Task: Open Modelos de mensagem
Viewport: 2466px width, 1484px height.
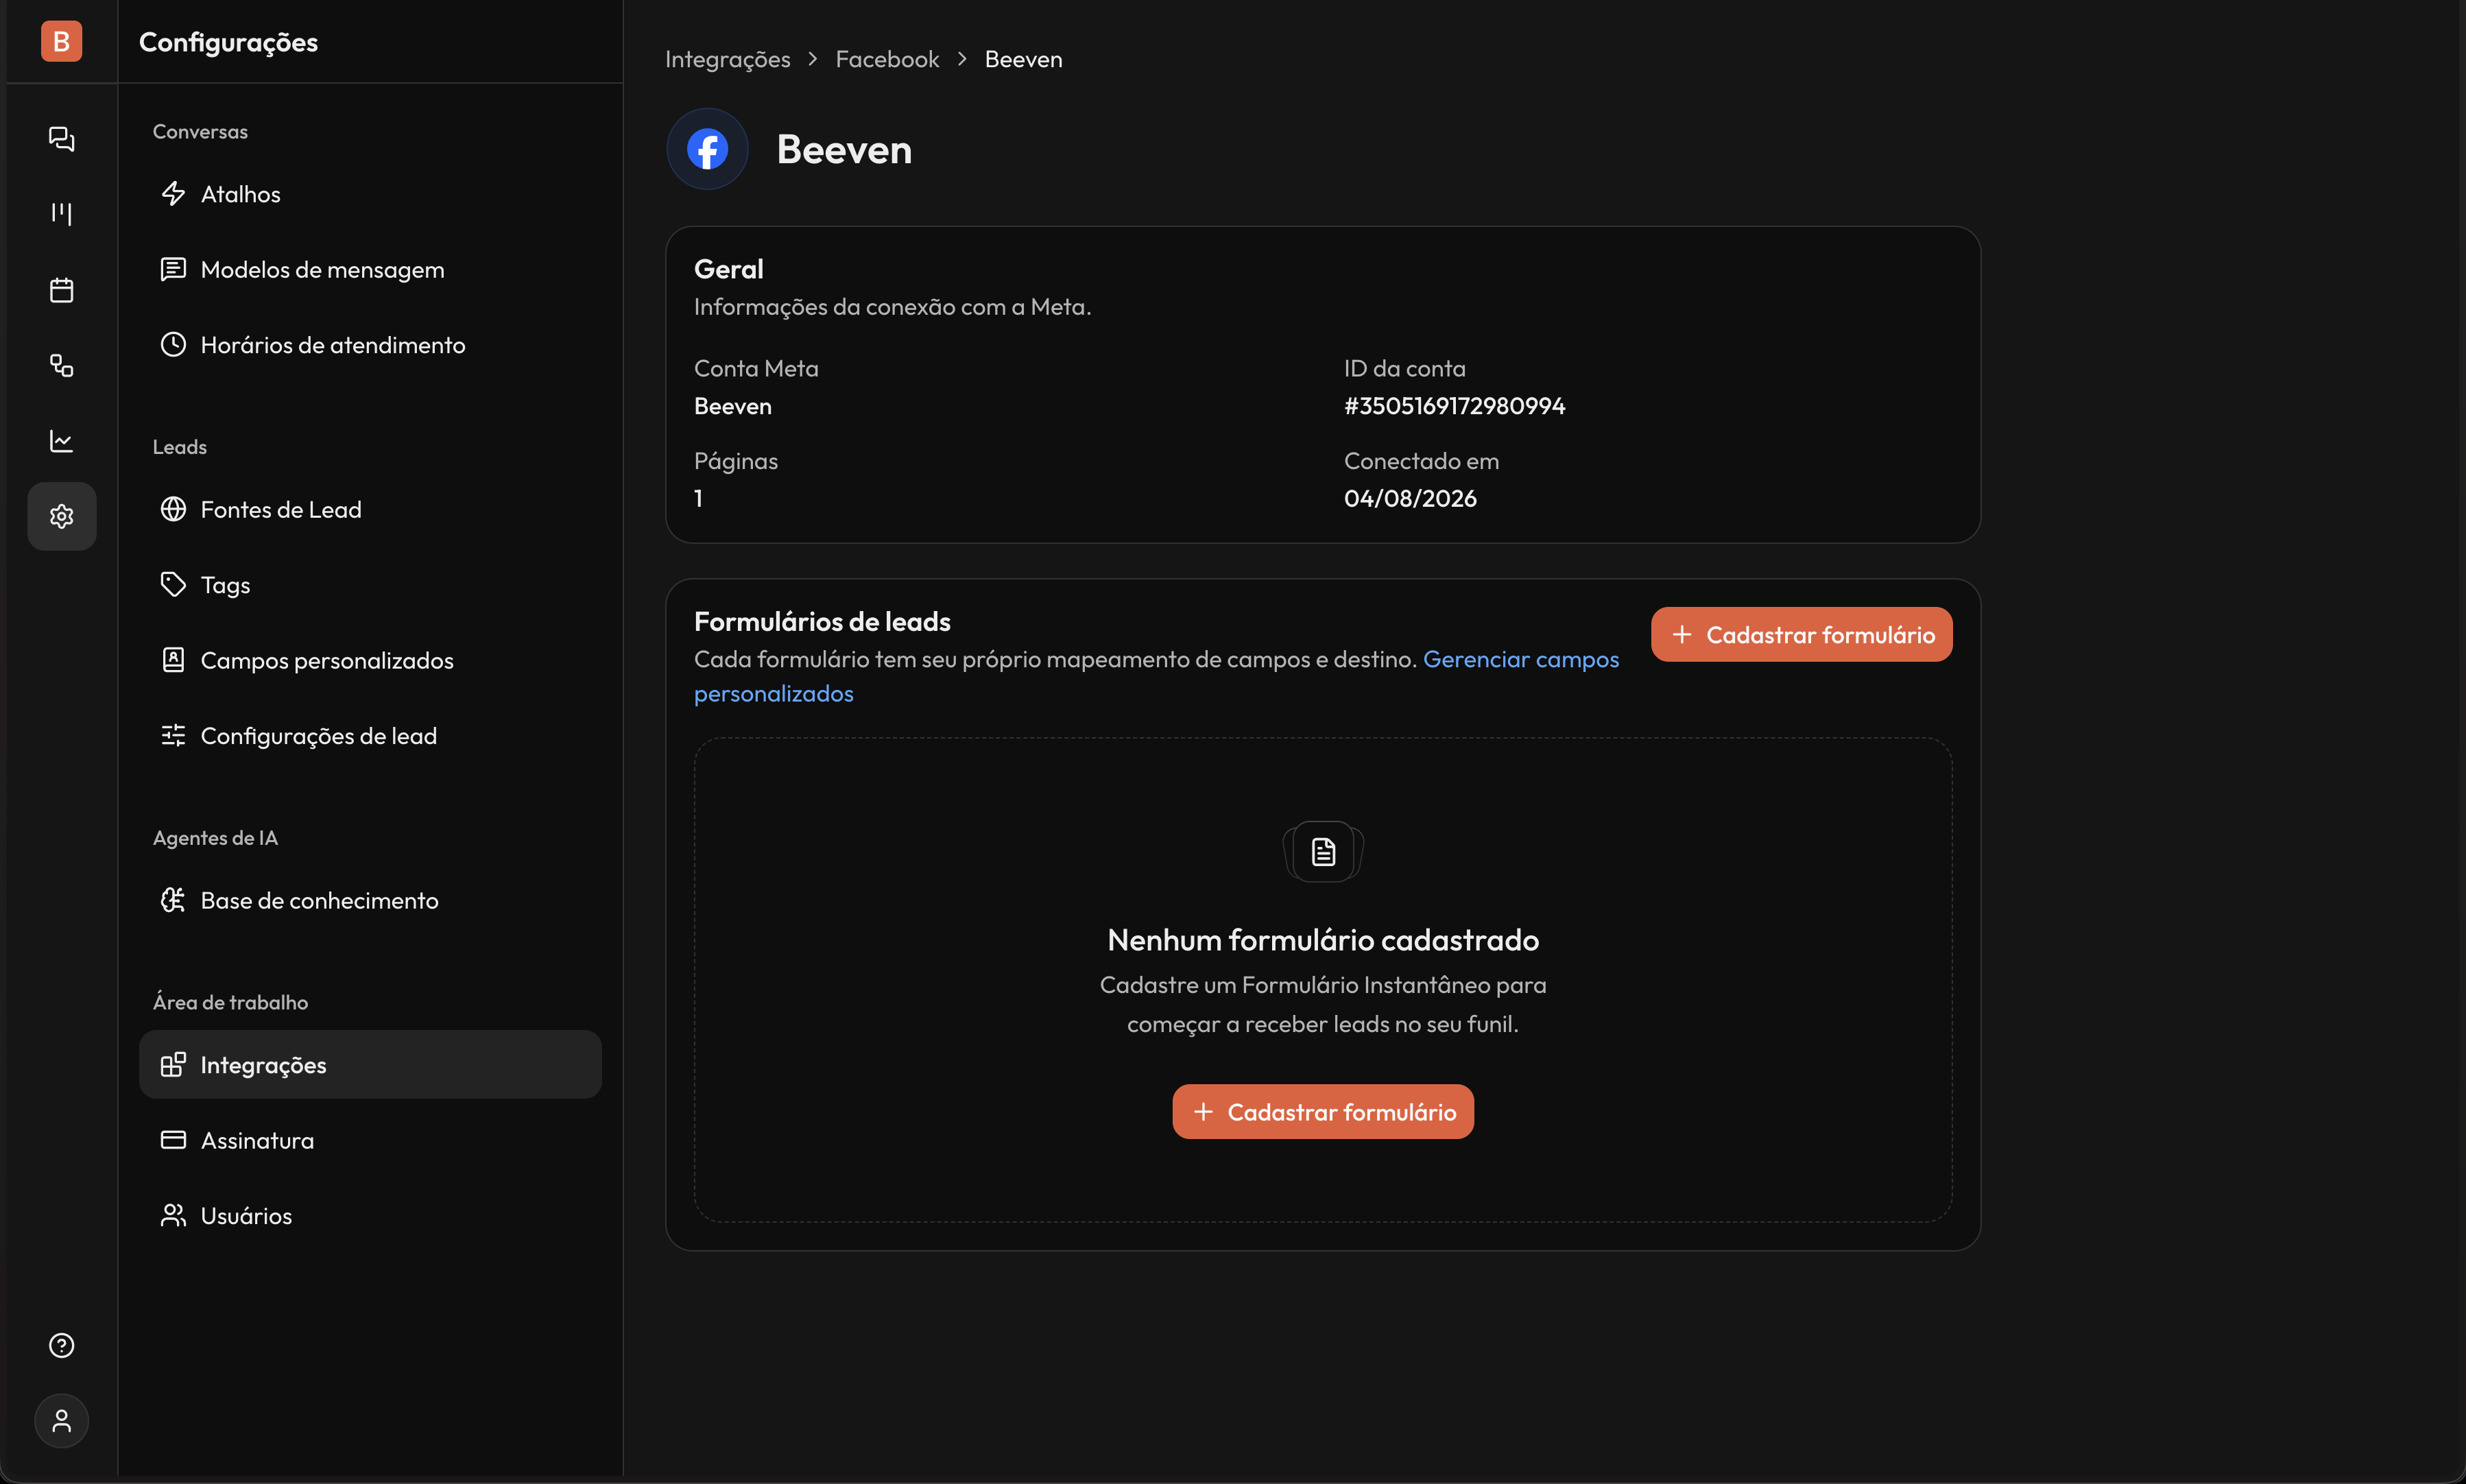Action: pyautogui.click(x=370, y=269)
